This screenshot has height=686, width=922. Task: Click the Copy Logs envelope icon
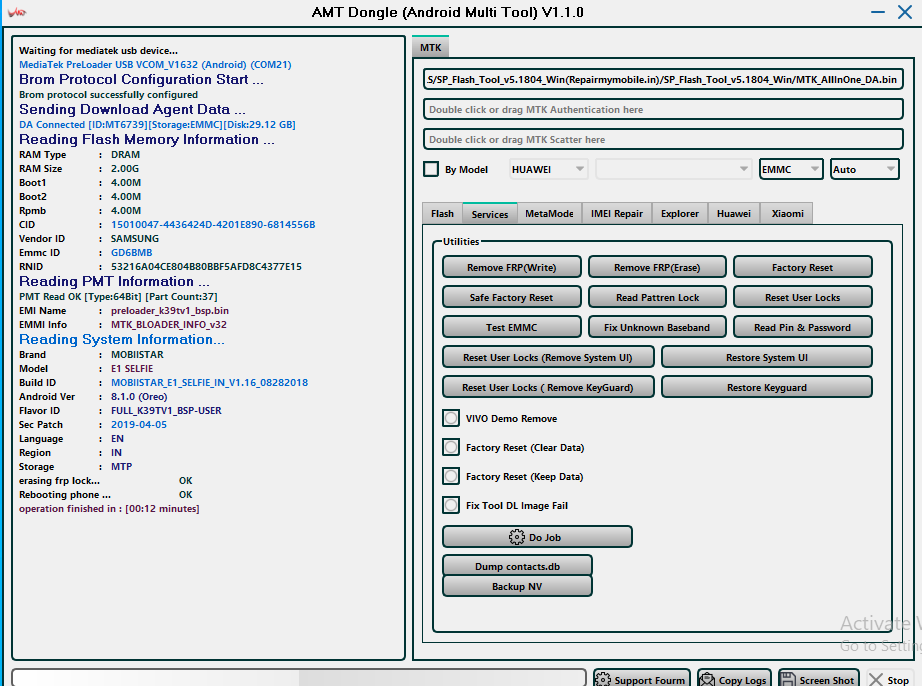click(x=707, y=680)
